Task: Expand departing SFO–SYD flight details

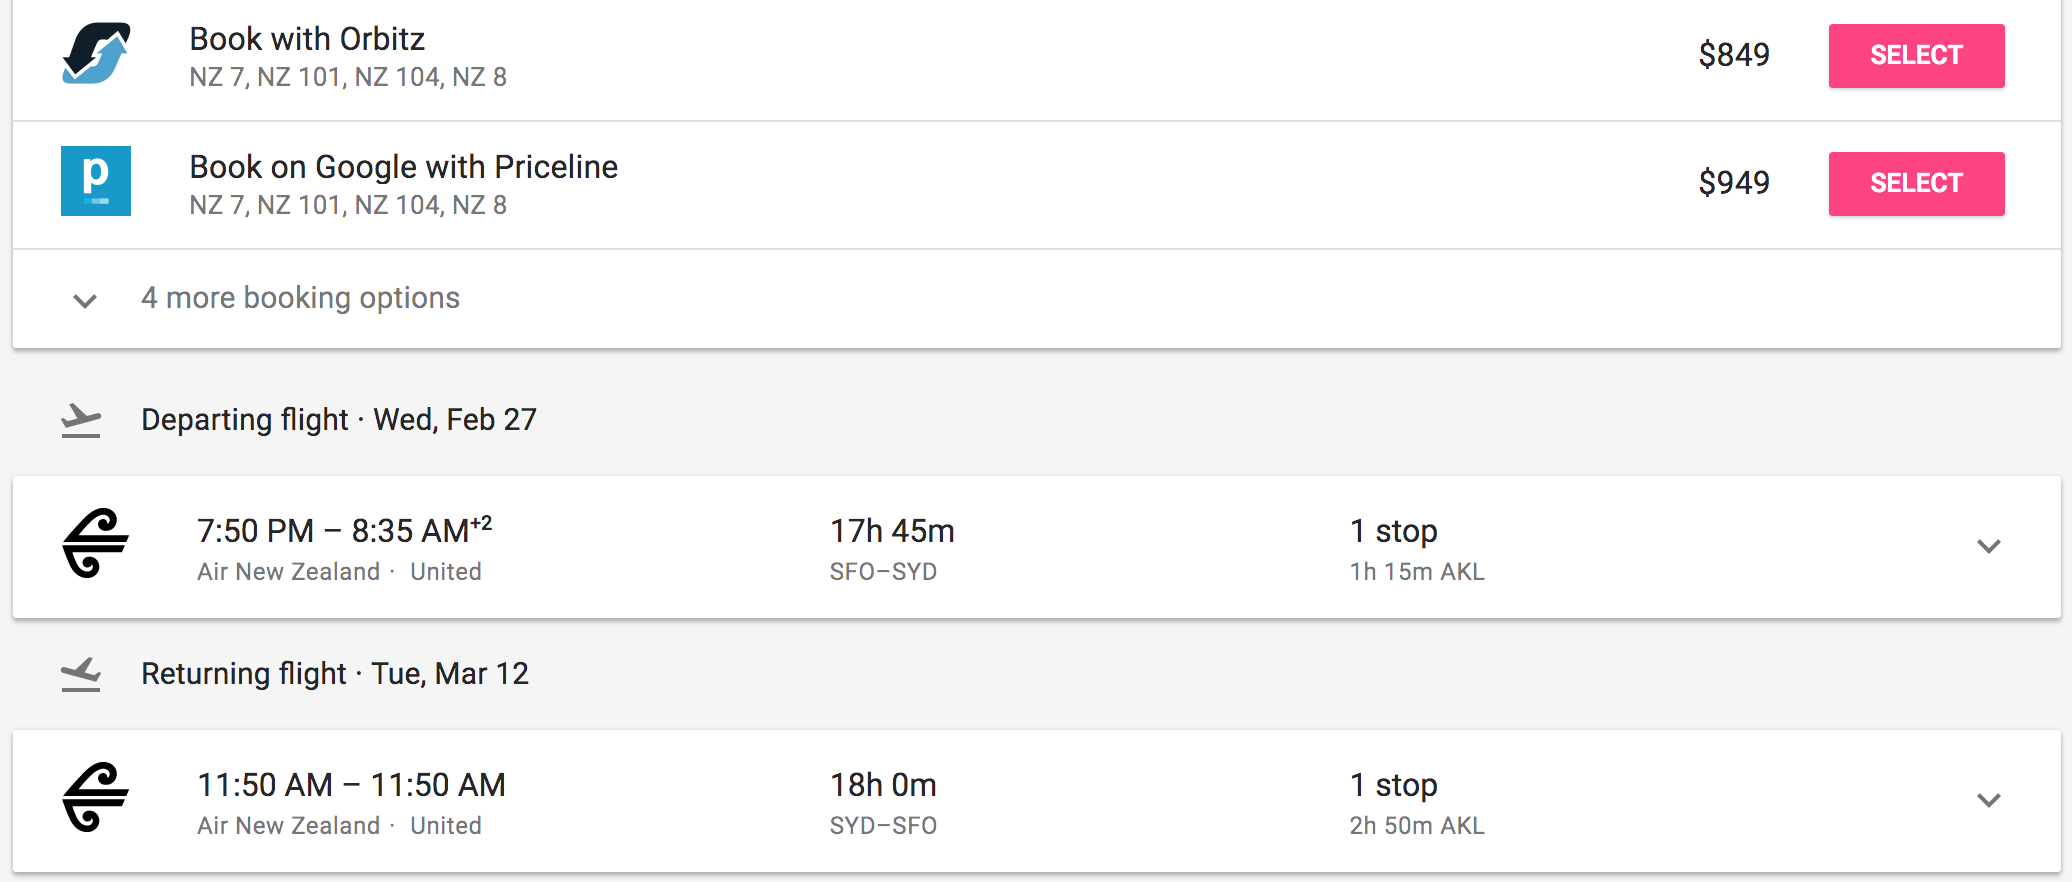Action: coord(1988,546)
